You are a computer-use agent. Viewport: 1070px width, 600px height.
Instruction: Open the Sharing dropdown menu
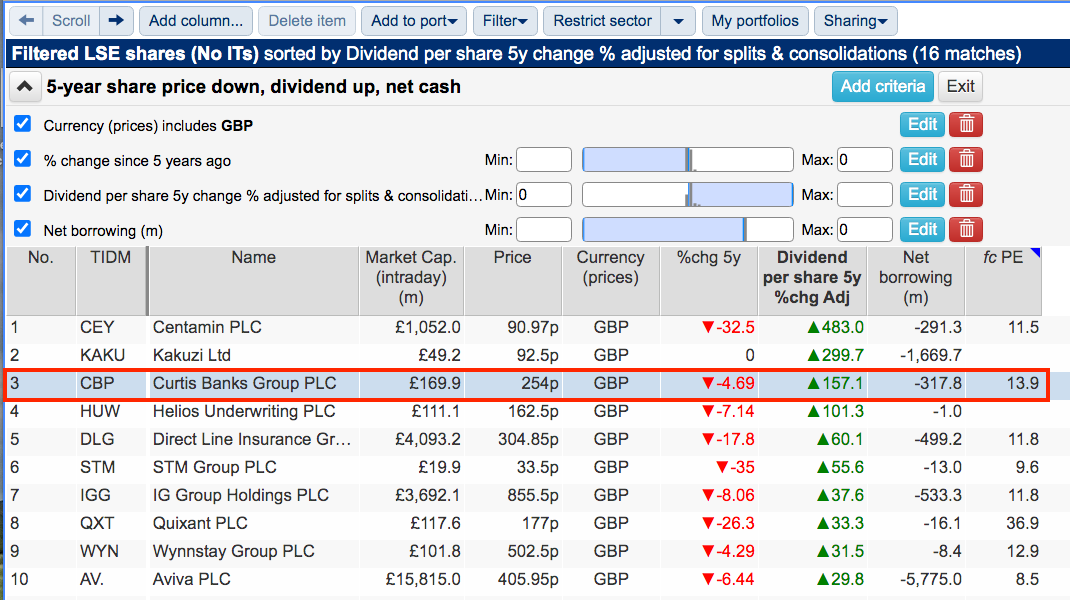click(x=856, y=21)
